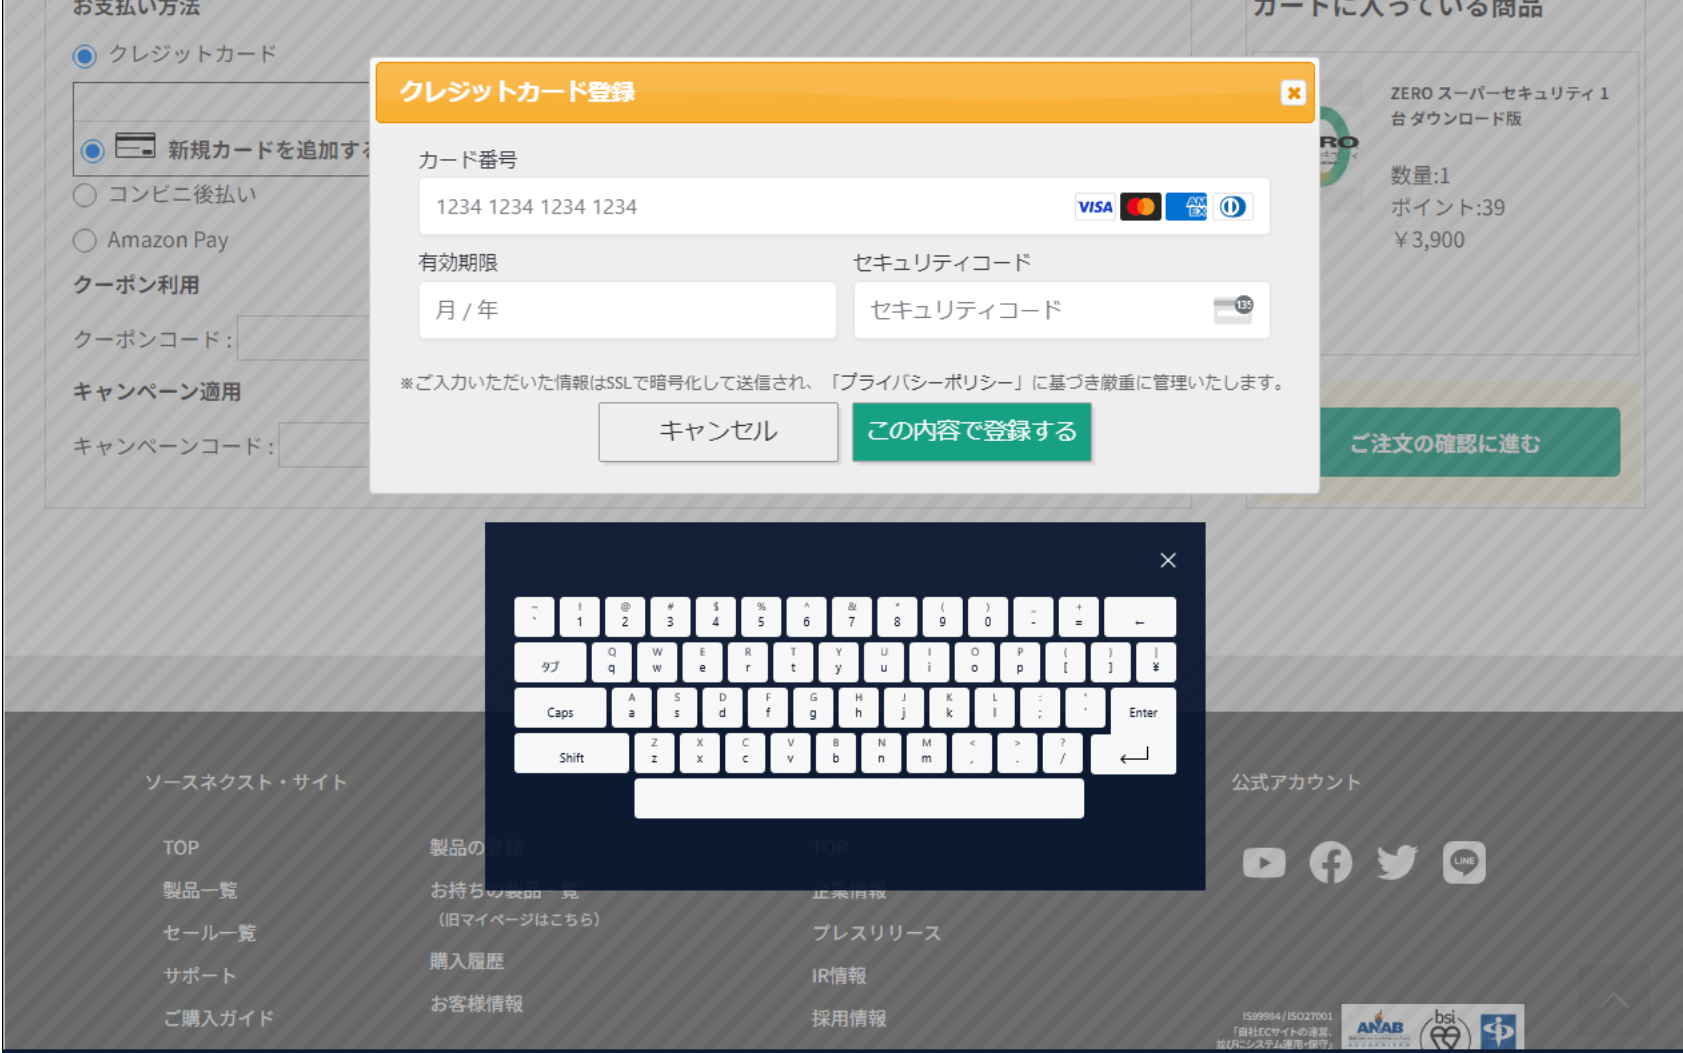Tap the w key on virtual keyboard
The height and width of the screenshot is (1053, 1683).
tap(657, 662)
